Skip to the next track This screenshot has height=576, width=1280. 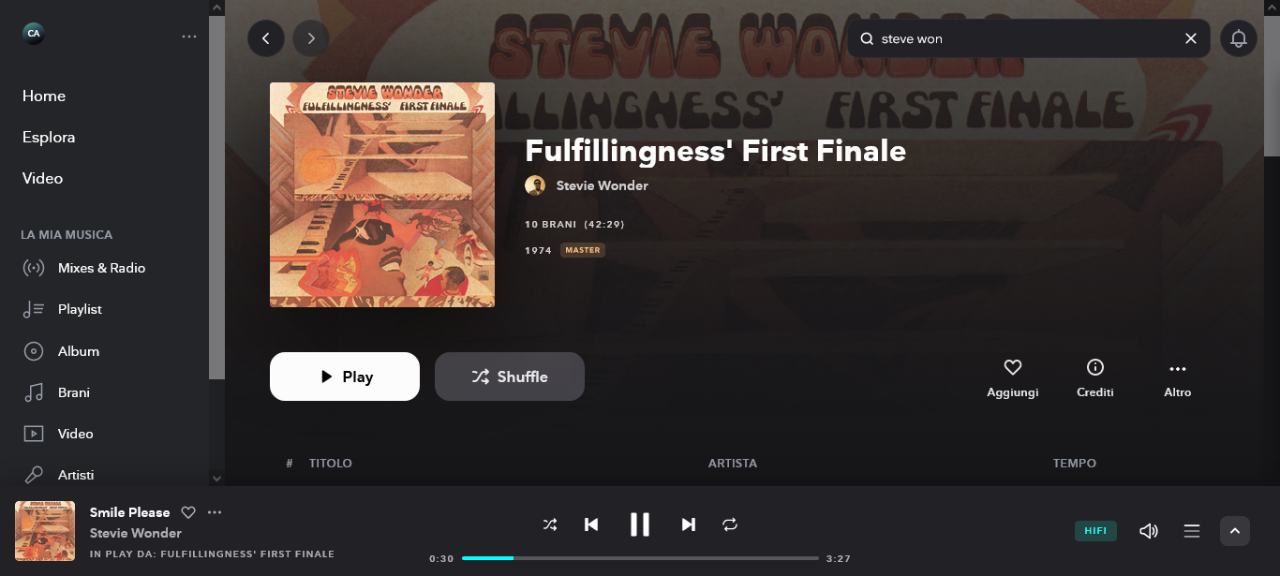click(688, 524)
